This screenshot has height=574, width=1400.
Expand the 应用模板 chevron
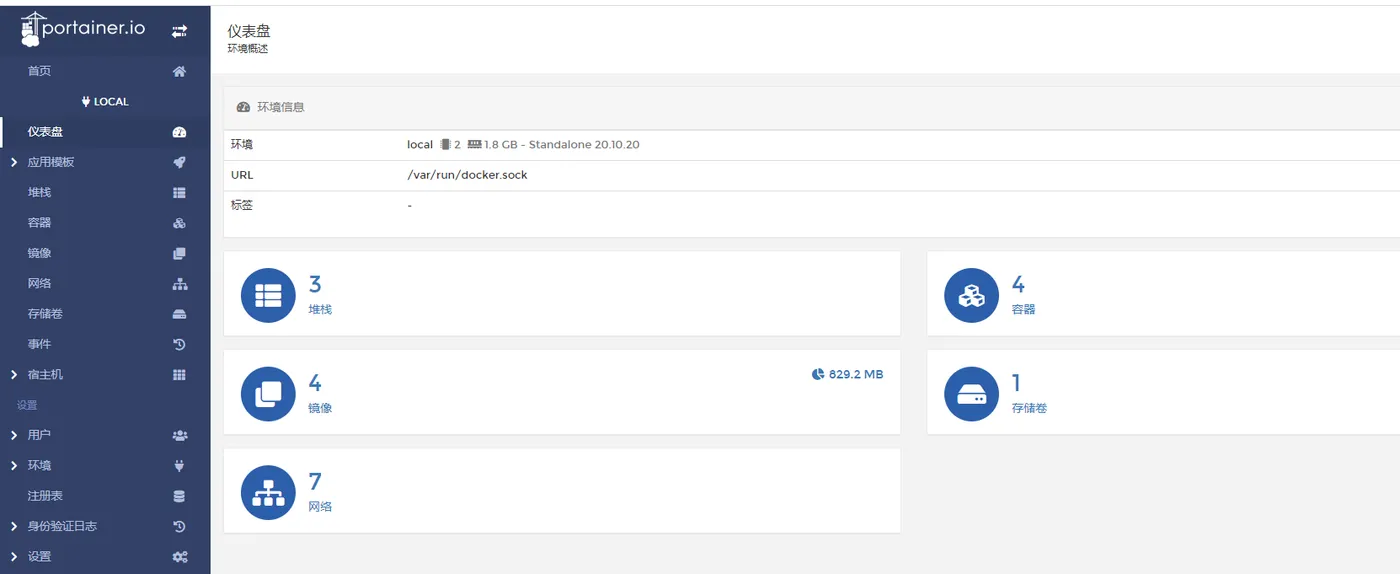click(x=13, y=162)
